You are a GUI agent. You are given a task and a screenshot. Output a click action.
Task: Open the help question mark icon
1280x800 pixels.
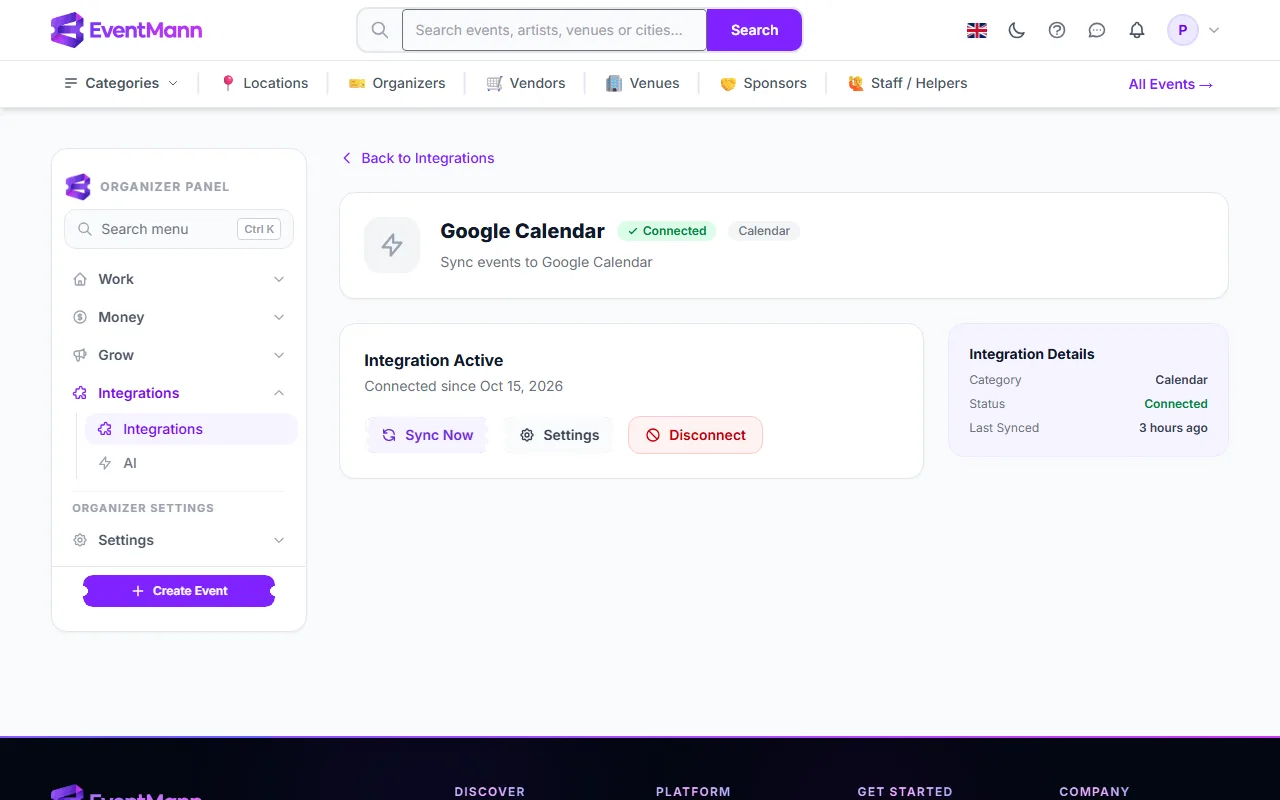1057,30
